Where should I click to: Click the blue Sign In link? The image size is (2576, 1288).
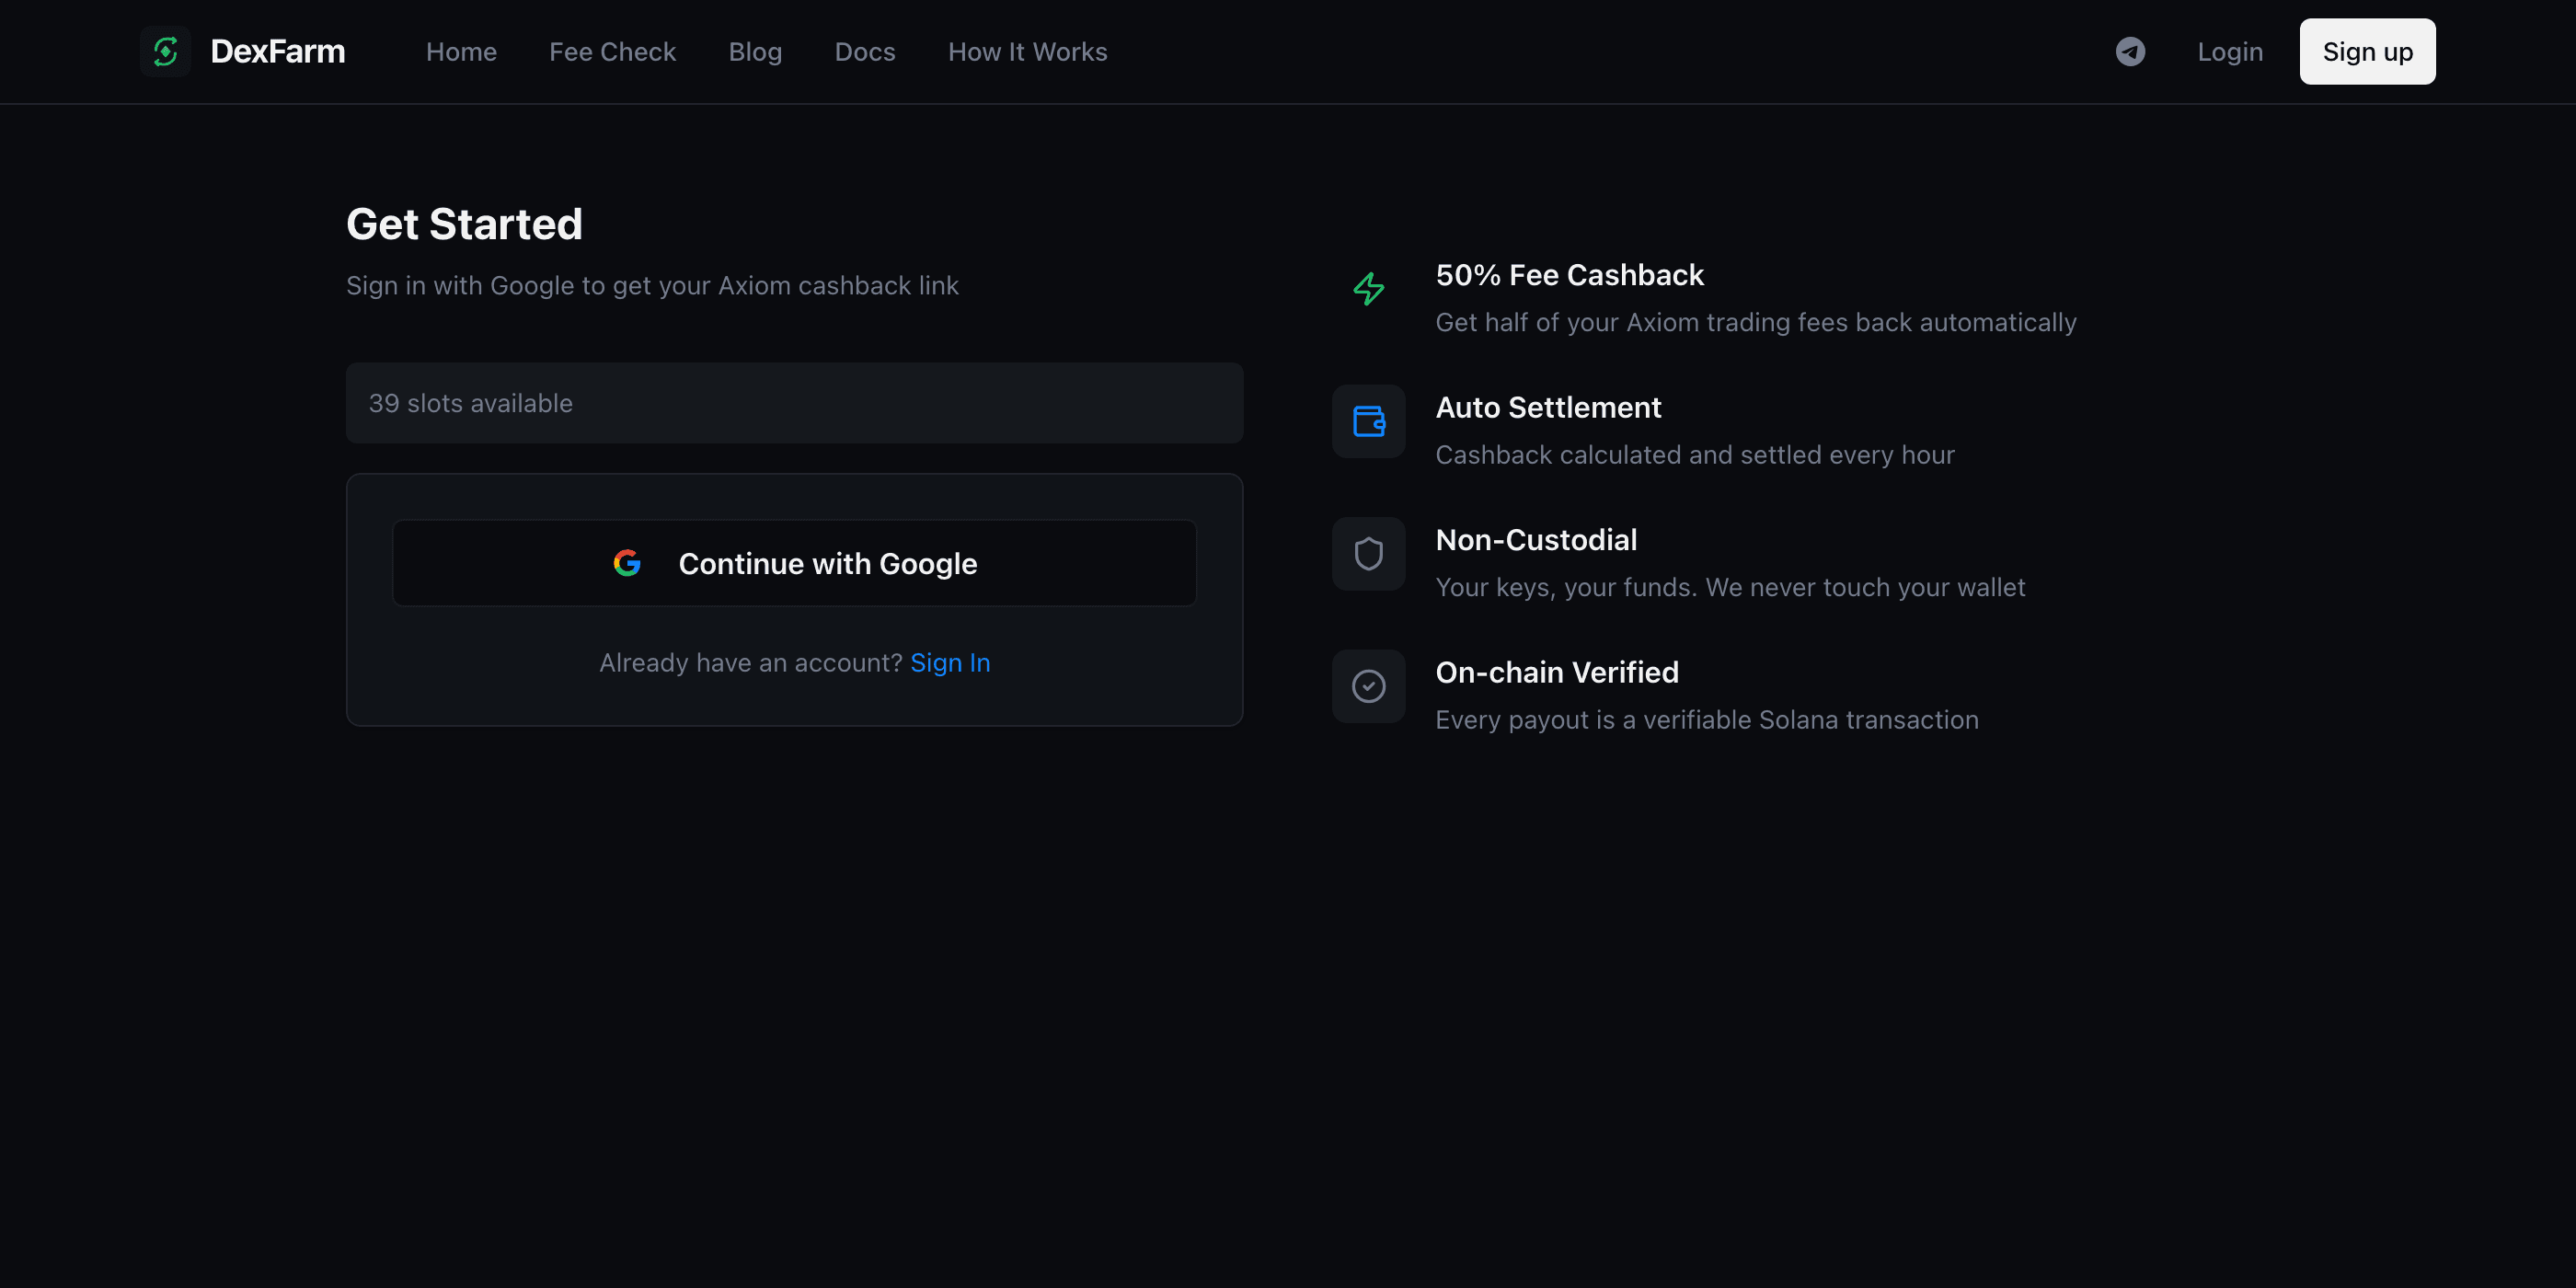(x=950, y=663)
